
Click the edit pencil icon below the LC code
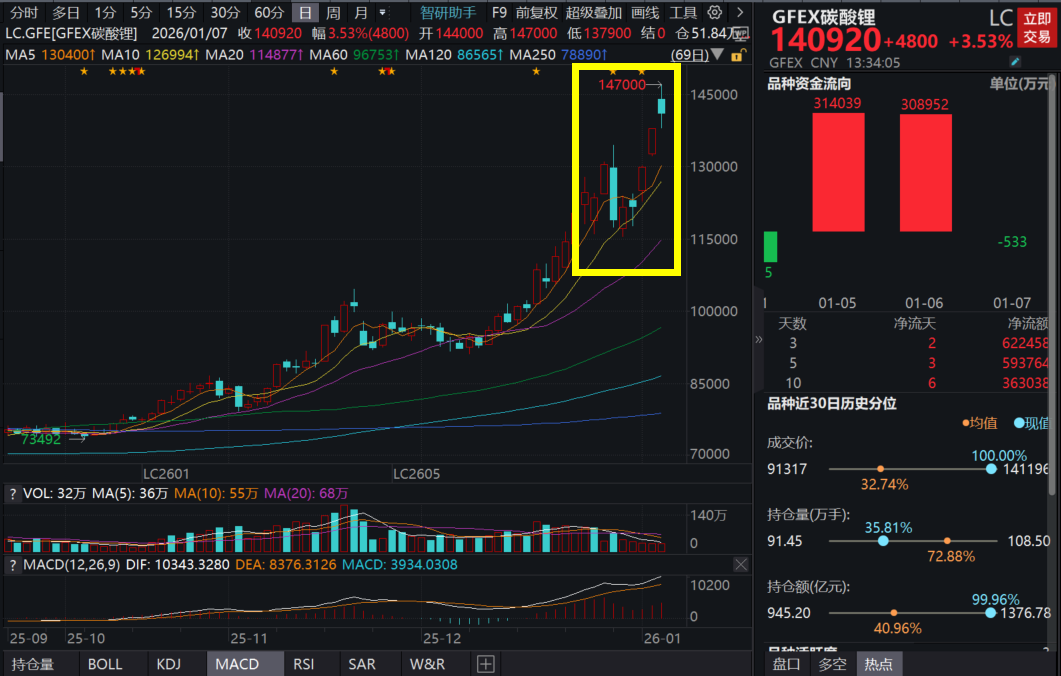click(x=1016, y=62)
